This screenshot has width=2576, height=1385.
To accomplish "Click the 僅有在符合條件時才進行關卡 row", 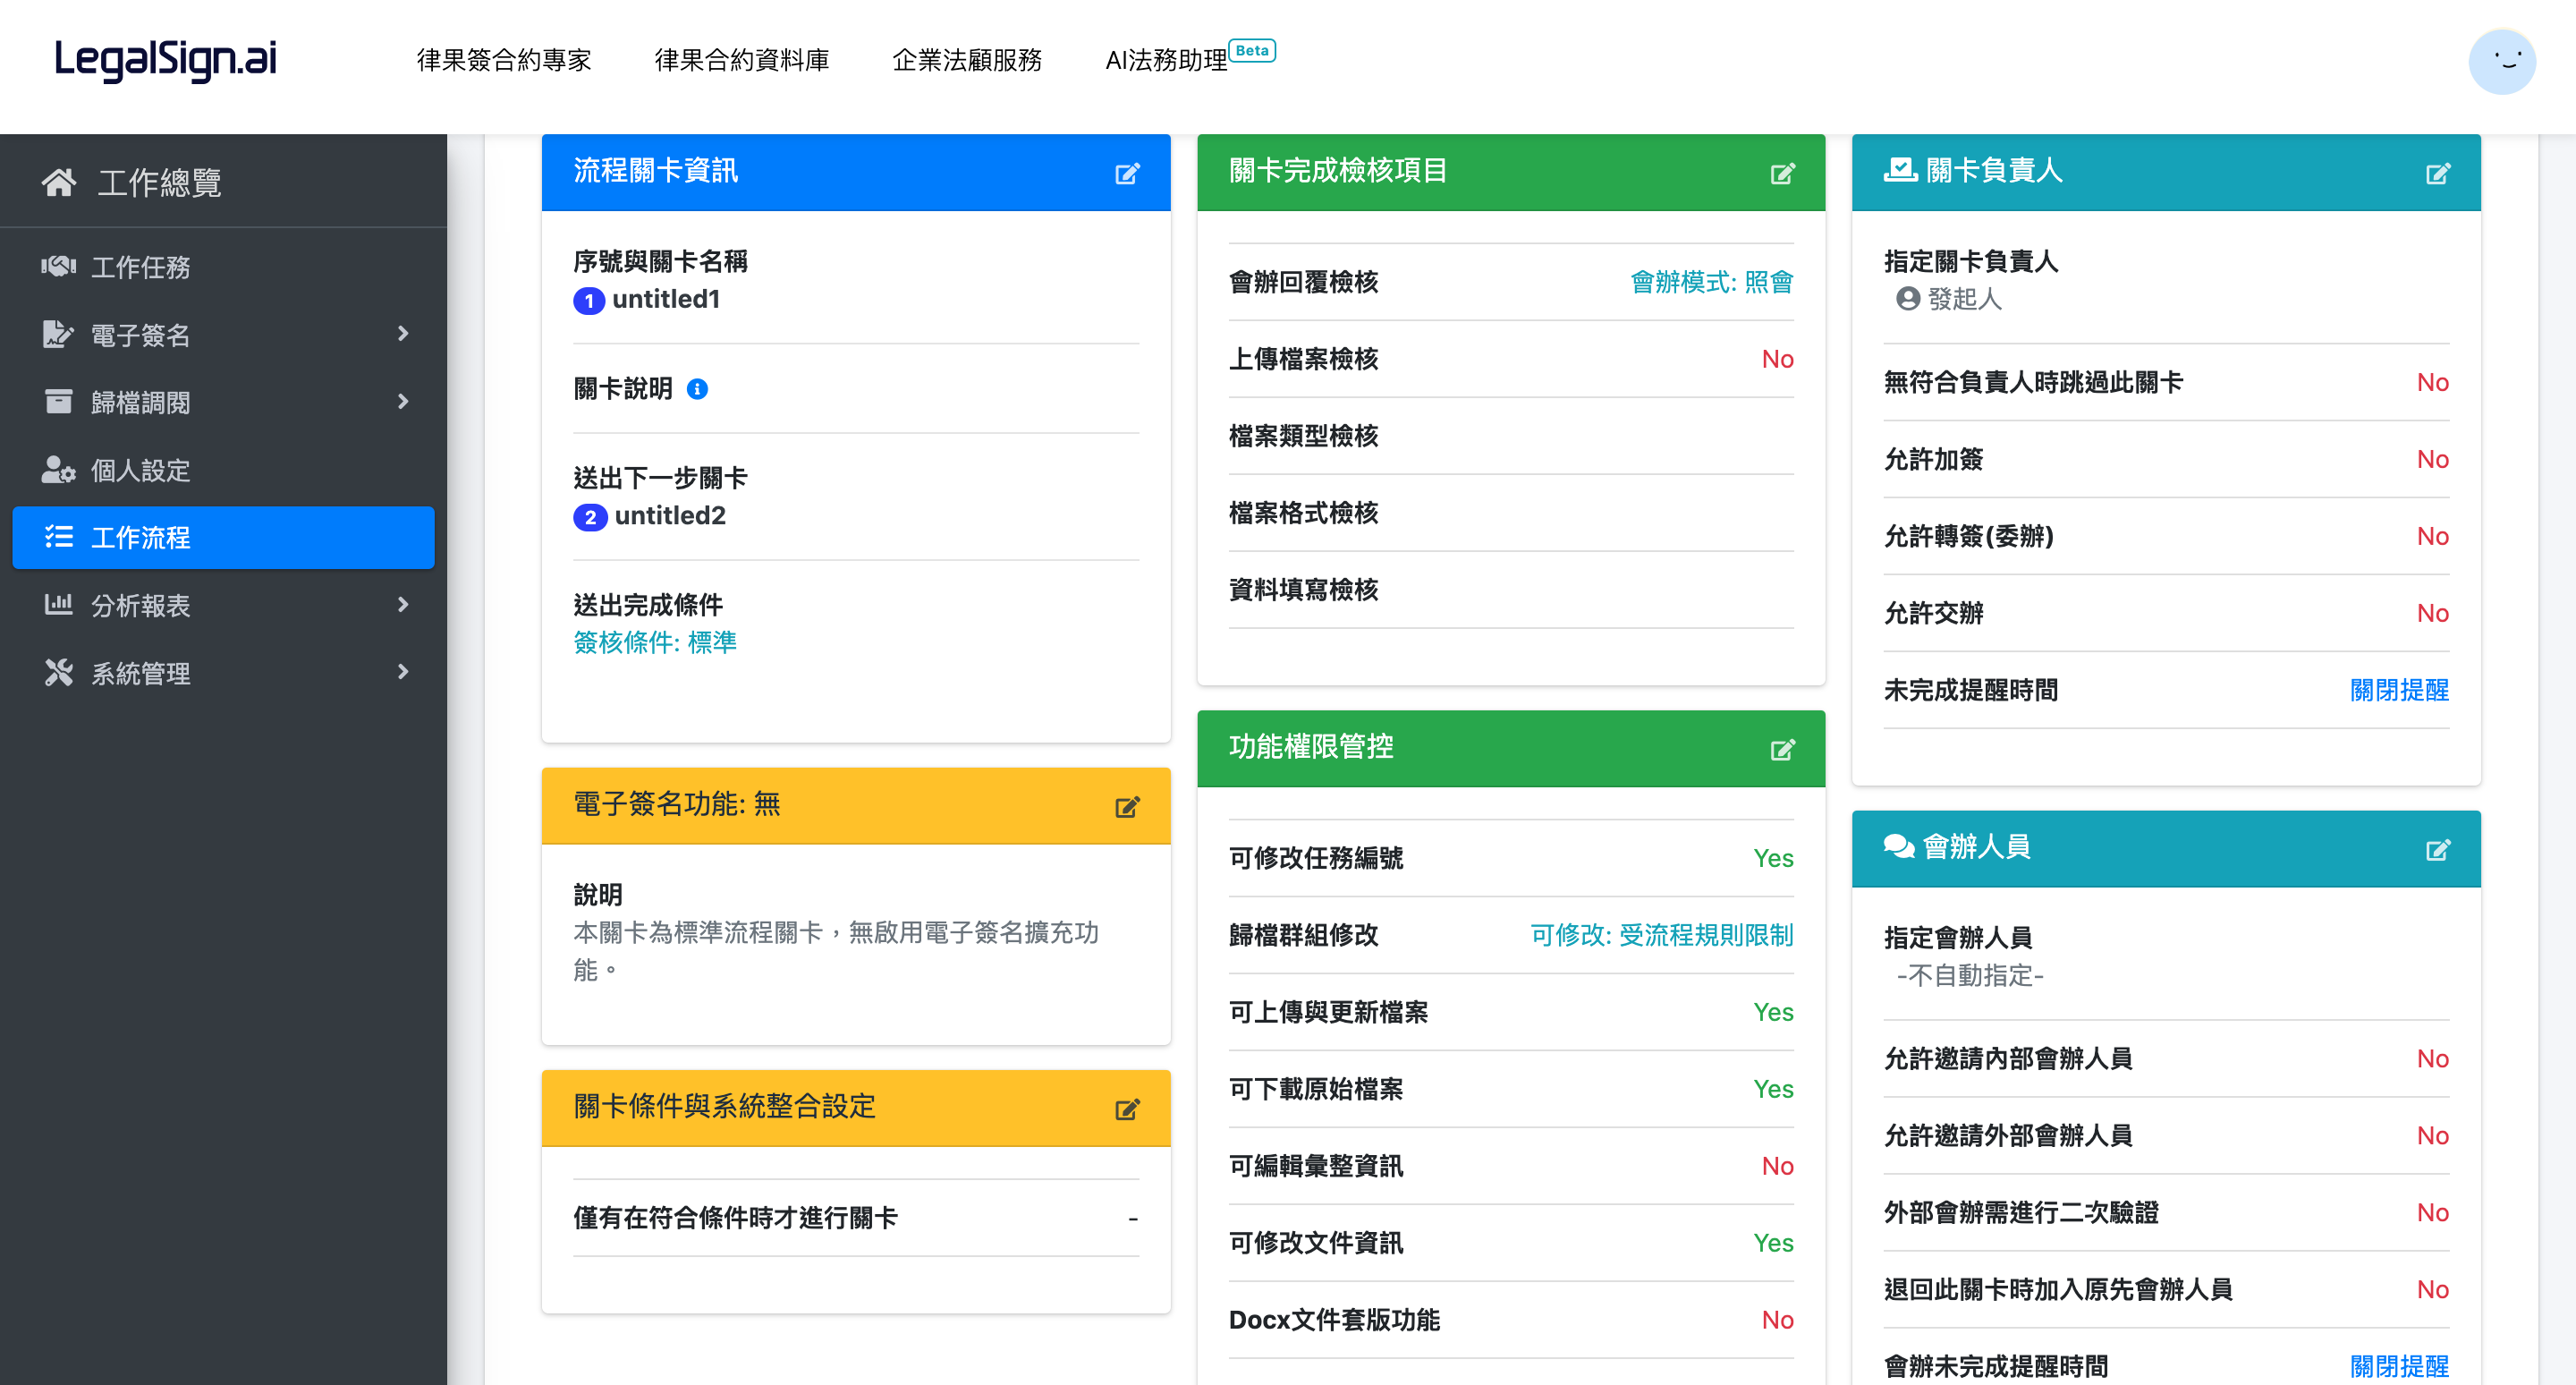I will click(856, 1218).
